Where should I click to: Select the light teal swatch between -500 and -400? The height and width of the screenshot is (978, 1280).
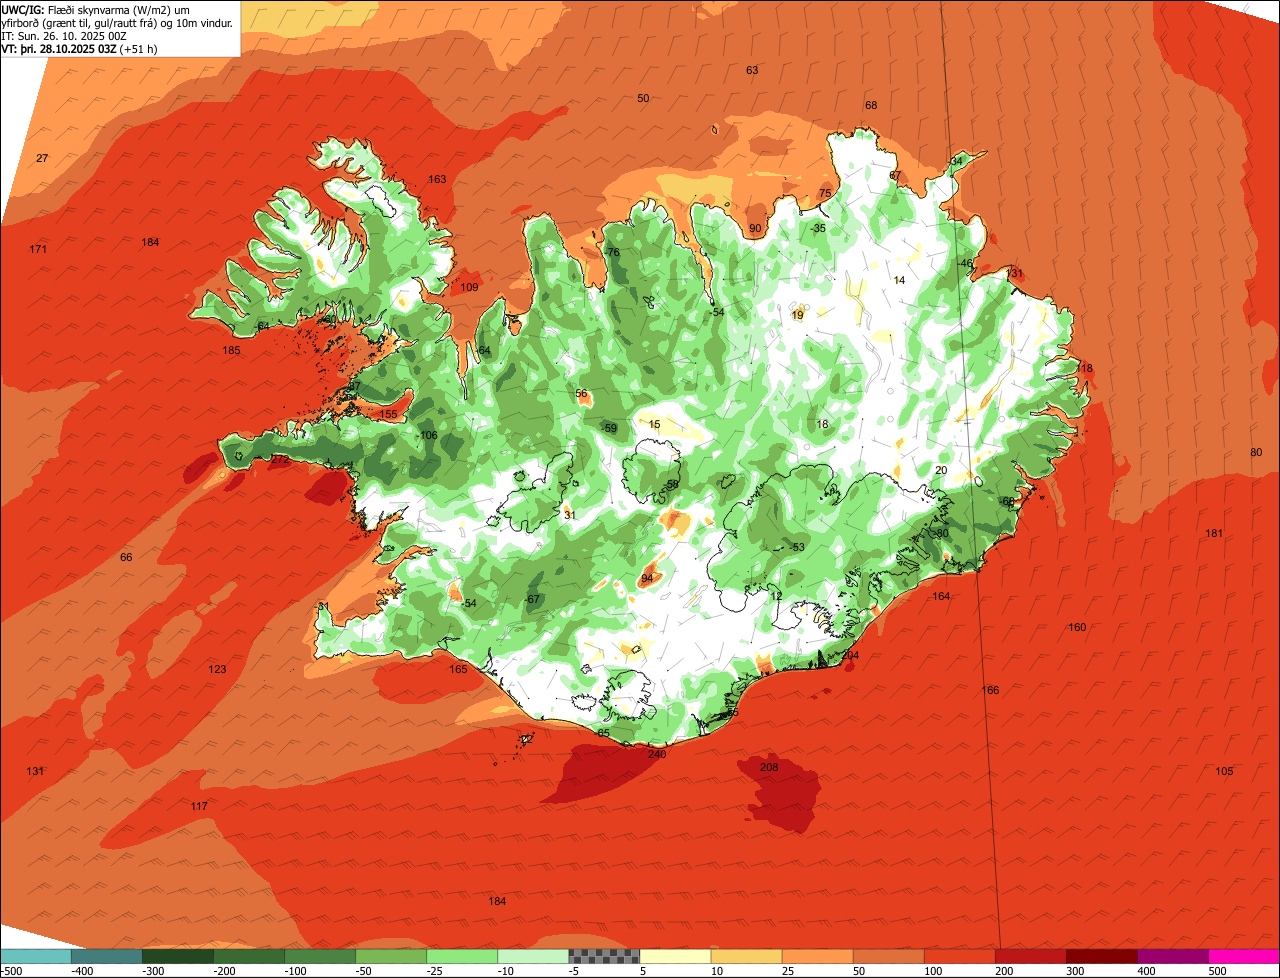37,956
